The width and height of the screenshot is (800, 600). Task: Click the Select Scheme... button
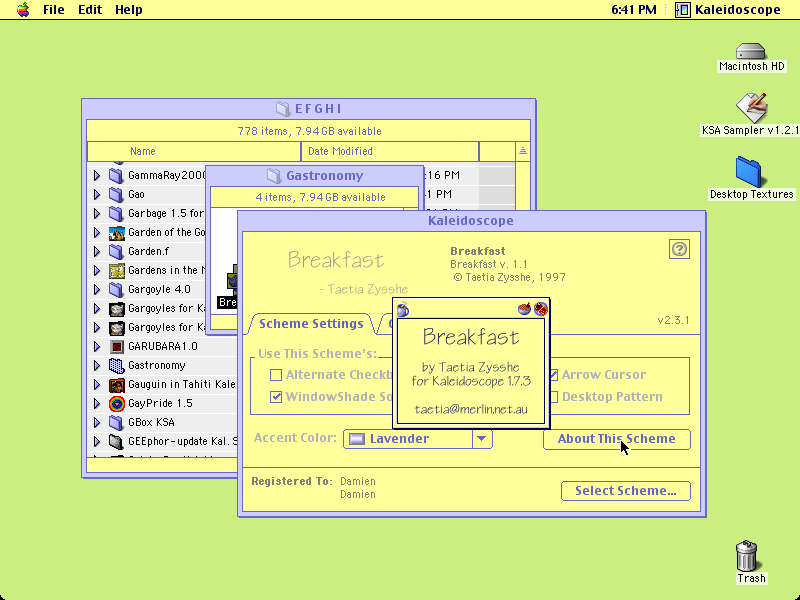(x=626, y=491)
